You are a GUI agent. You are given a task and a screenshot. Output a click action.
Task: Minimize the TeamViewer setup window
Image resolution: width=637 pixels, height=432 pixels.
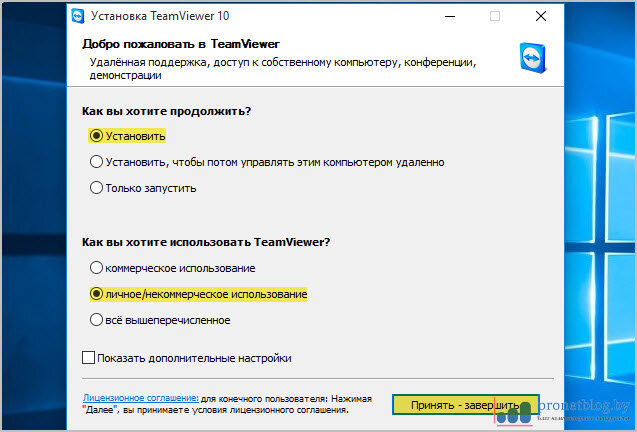(x=450, y=16)
